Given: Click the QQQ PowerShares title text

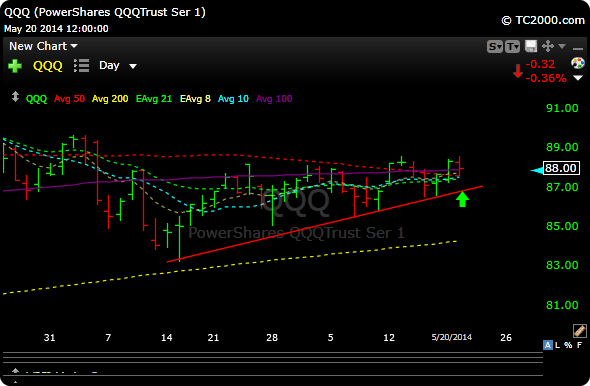Looking at the screenshot, I should (105, 12).
